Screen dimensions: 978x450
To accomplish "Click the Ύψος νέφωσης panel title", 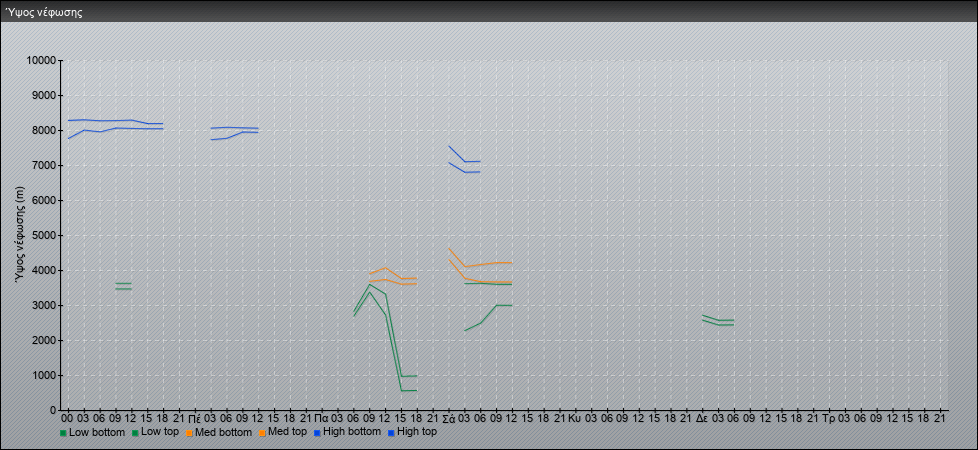I will (43, 12).
